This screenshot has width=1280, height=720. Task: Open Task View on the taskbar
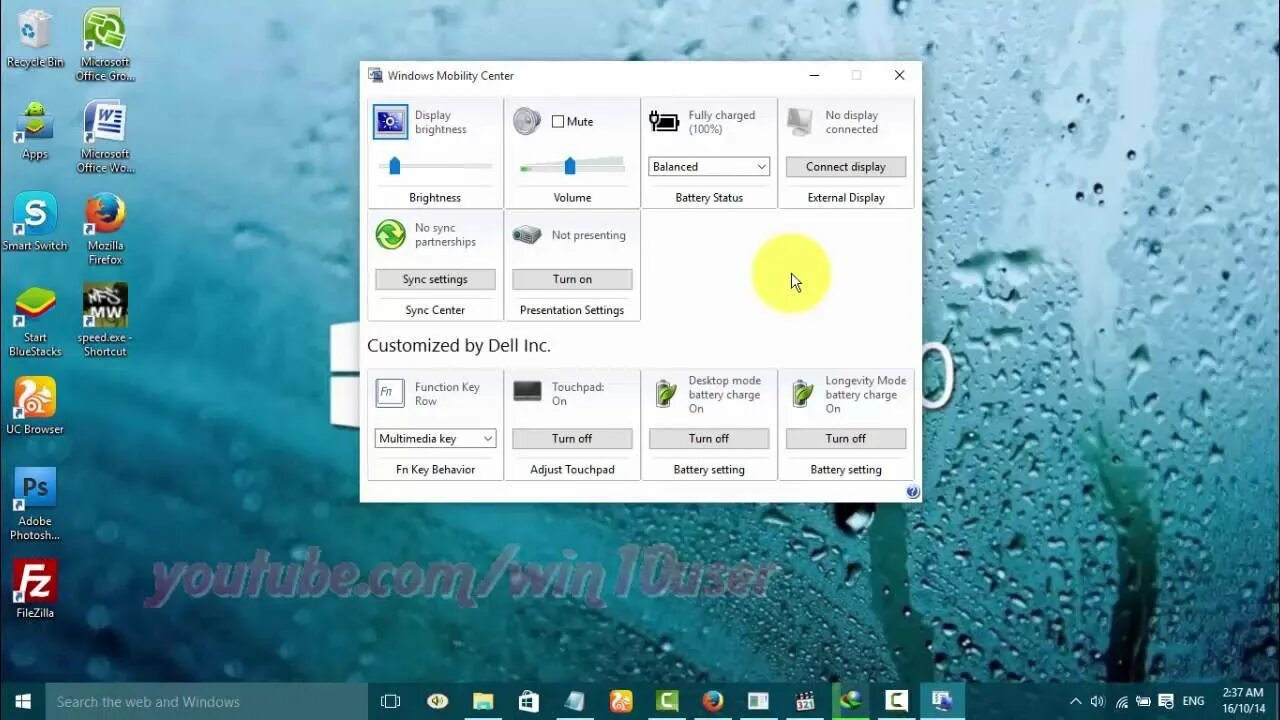click(x=390, y=701)
